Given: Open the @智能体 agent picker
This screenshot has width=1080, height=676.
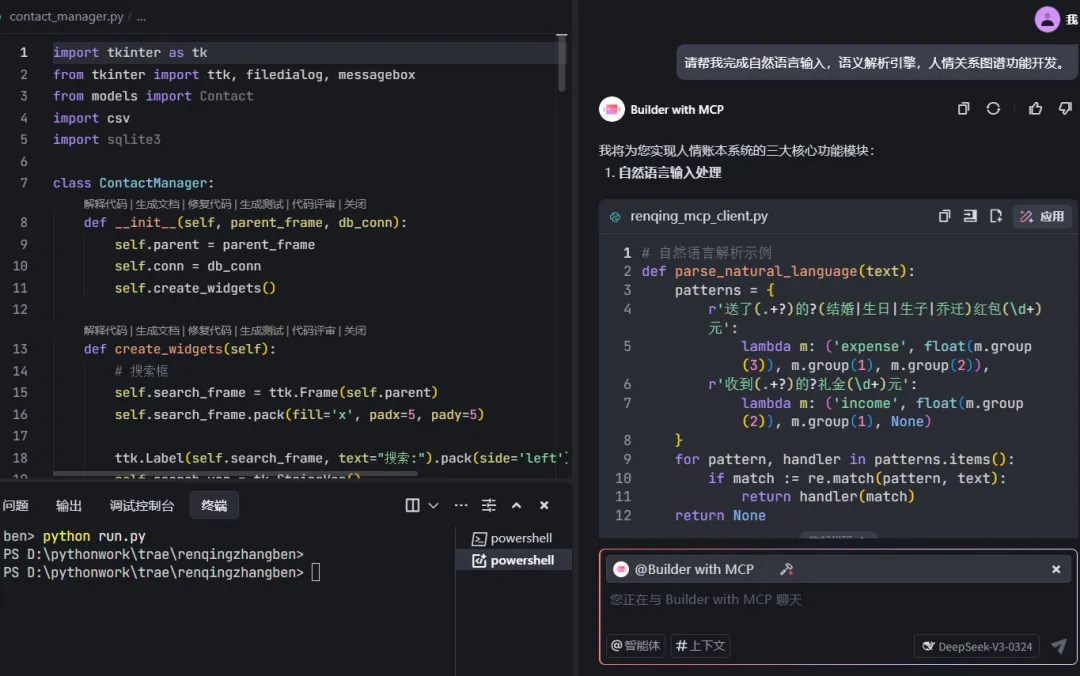Looking at the screenshot, I should pos(636,646).
